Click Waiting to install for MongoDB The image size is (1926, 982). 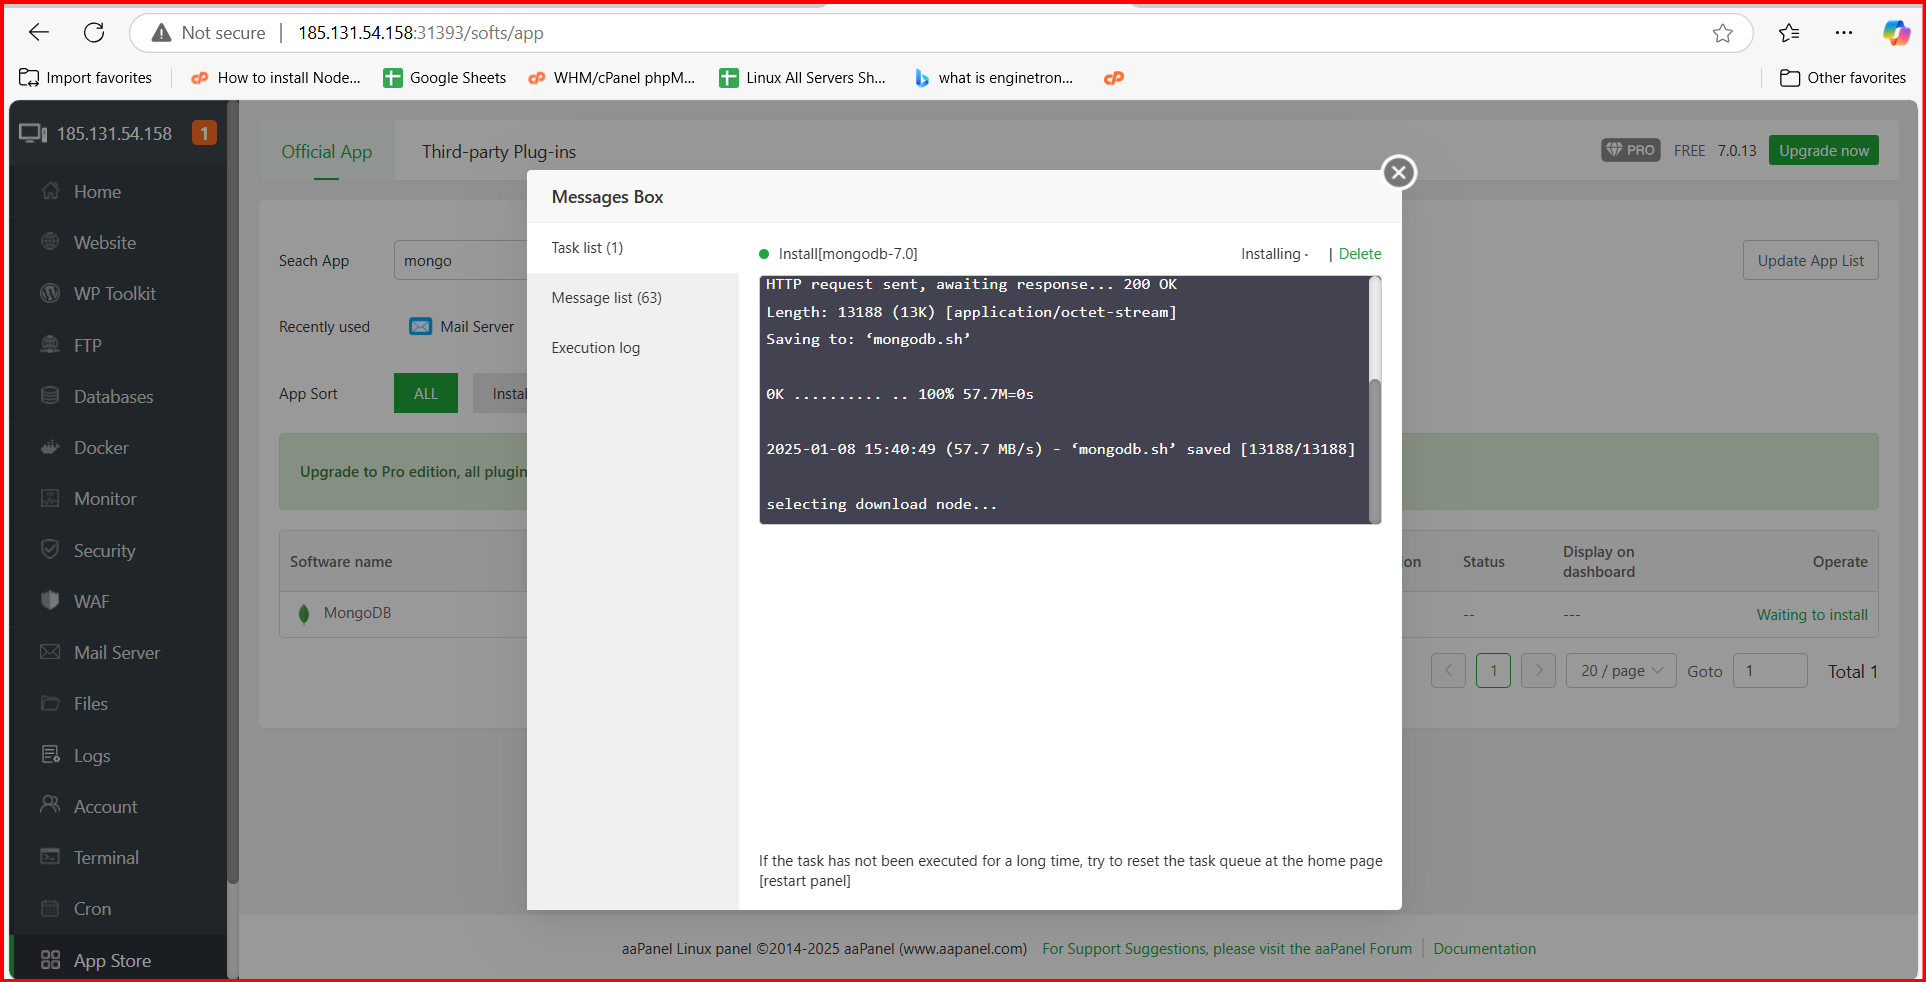click(1812, 615)
